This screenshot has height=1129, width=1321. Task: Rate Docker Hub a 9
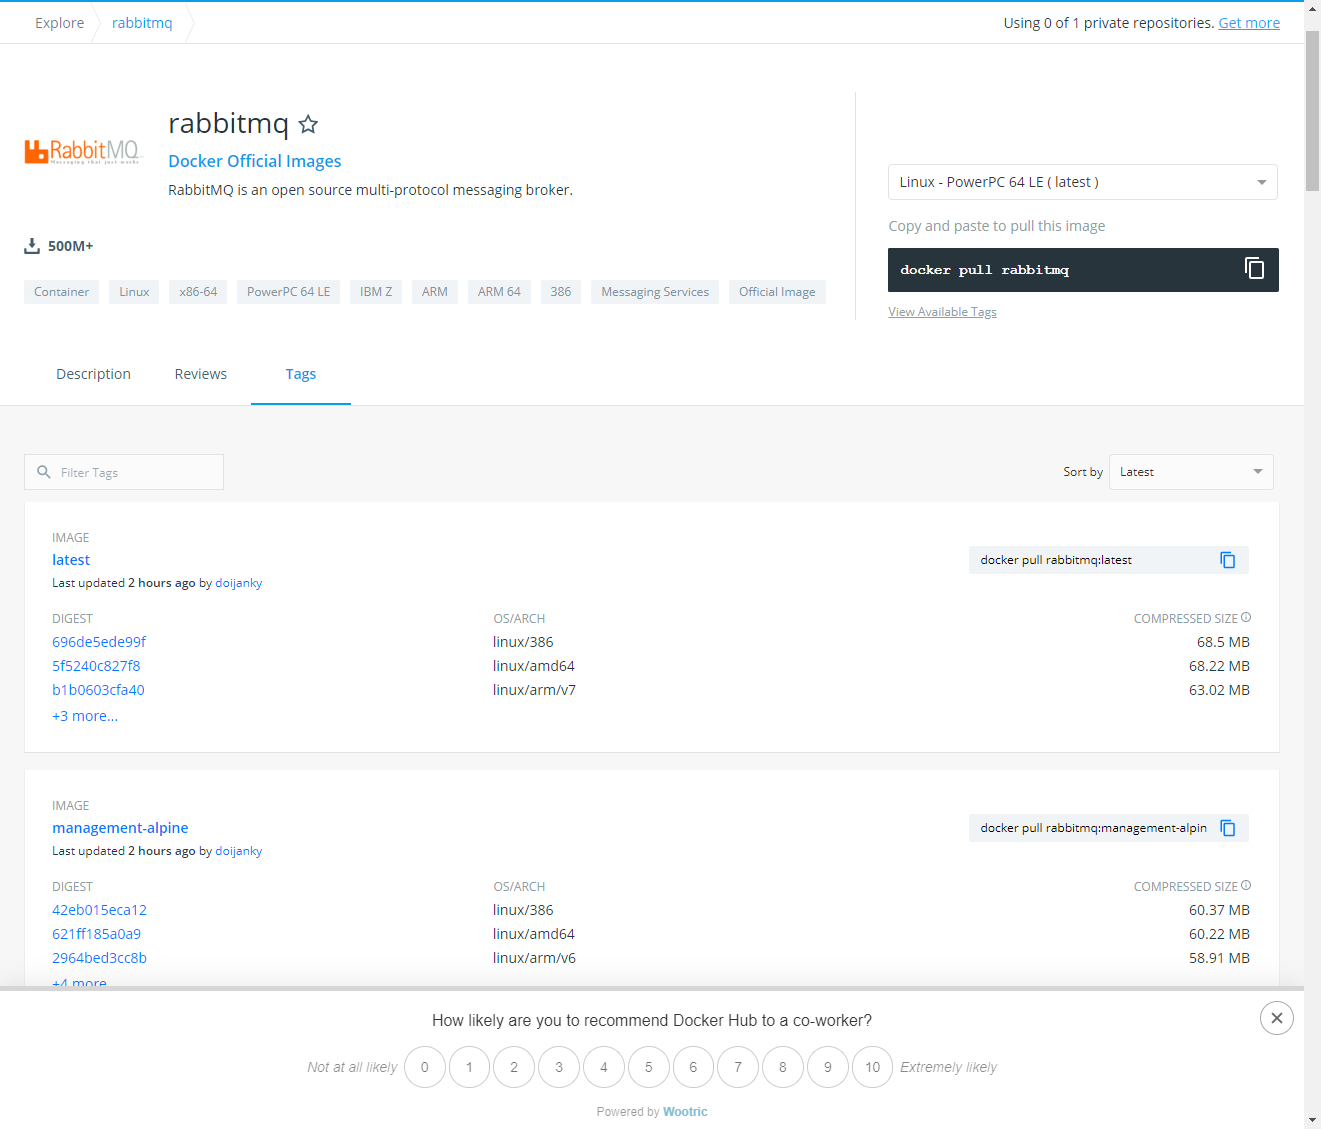(828, 1067)
